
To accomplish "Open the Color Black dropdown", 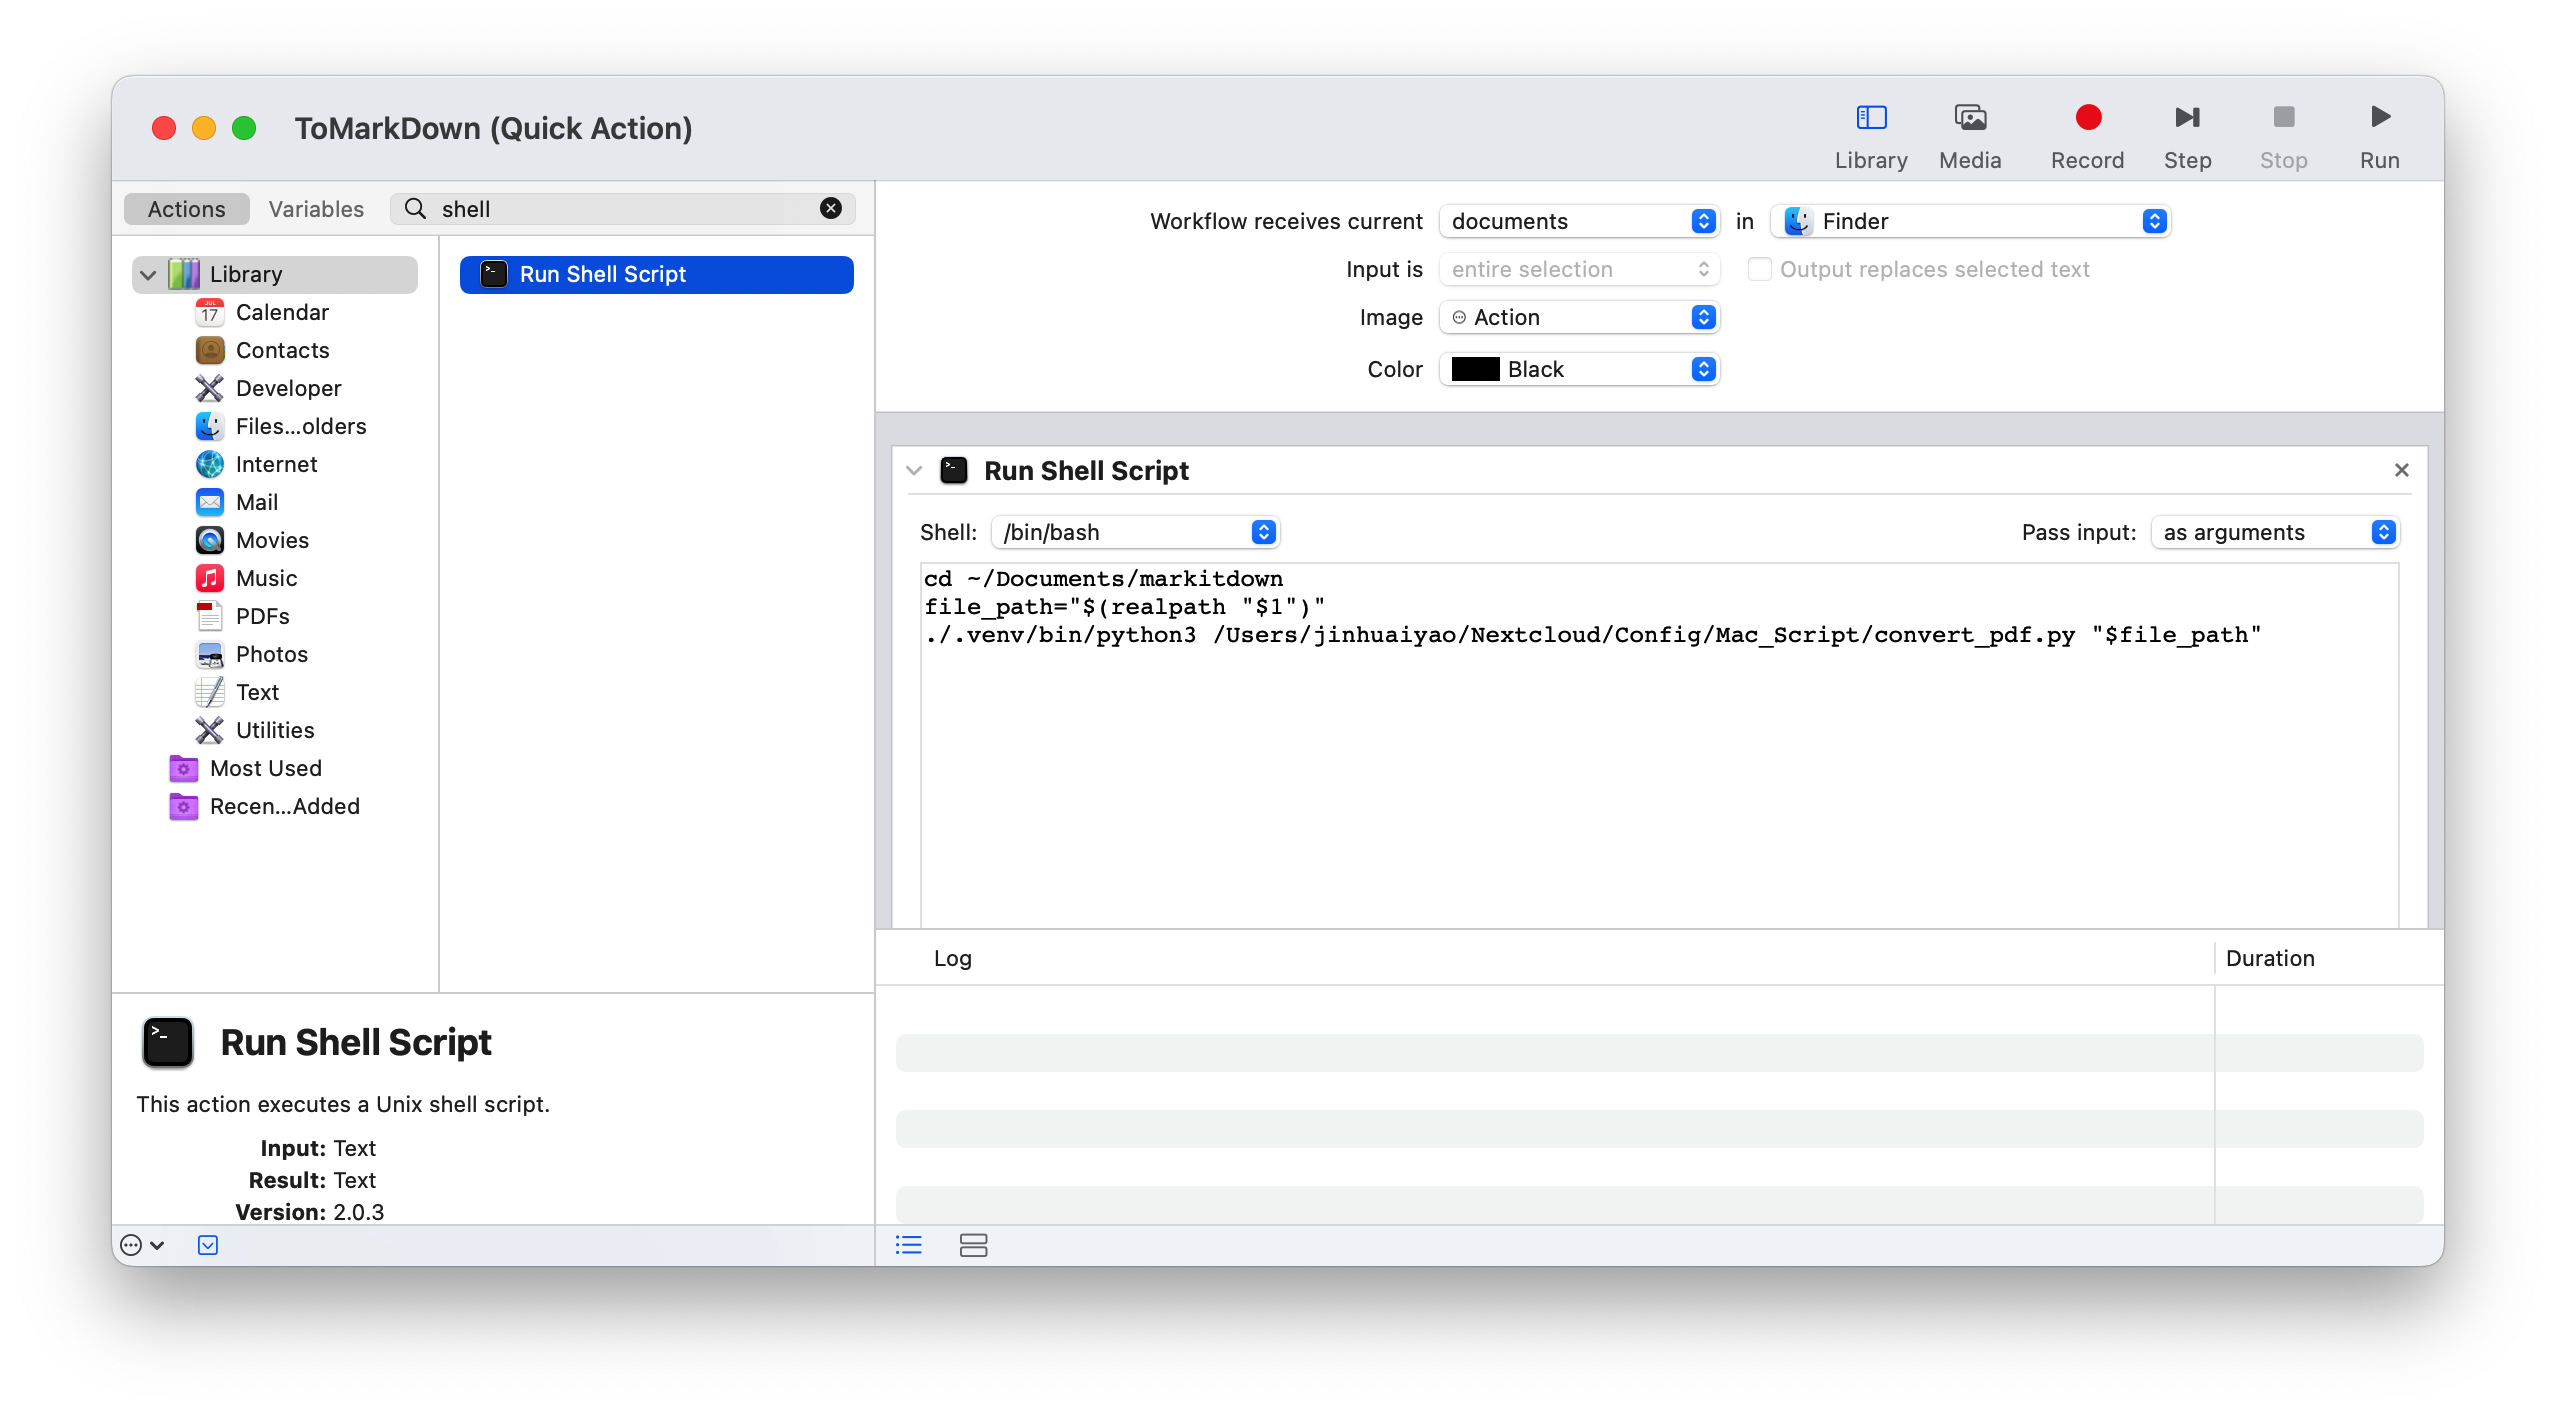I will [1579, 369].
